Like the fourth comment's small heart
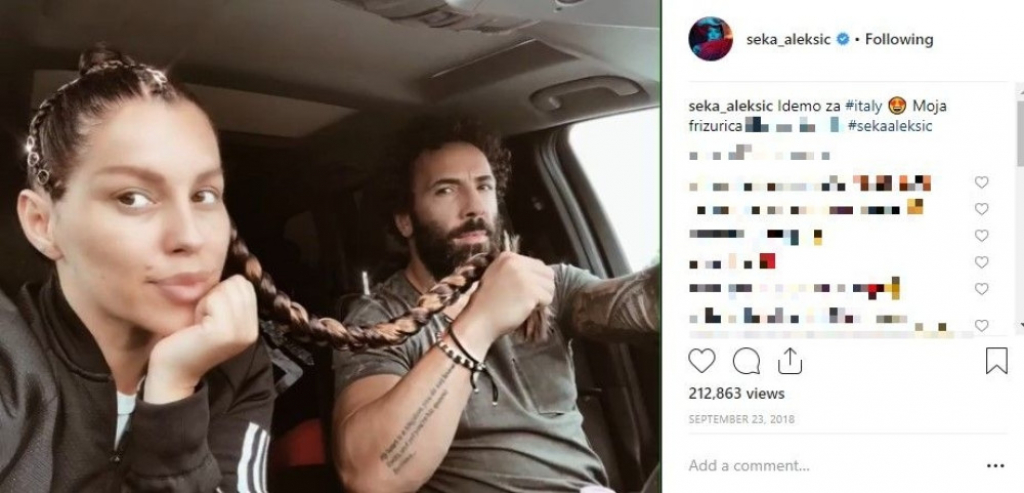Screen dimensions: 1024x493 982,262
